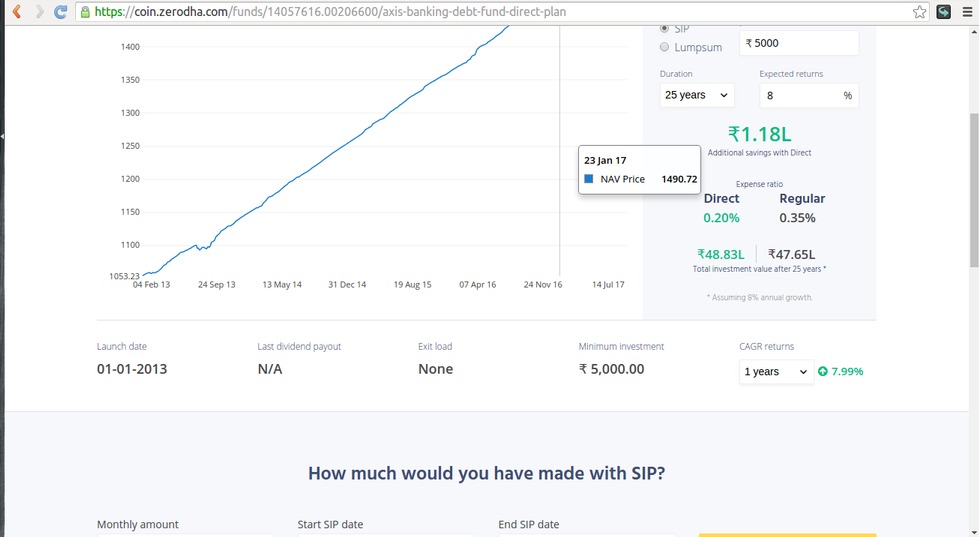Click the 07 Apr 16 axis label
The image size is (979, 537).
click(x=478, y=285)
